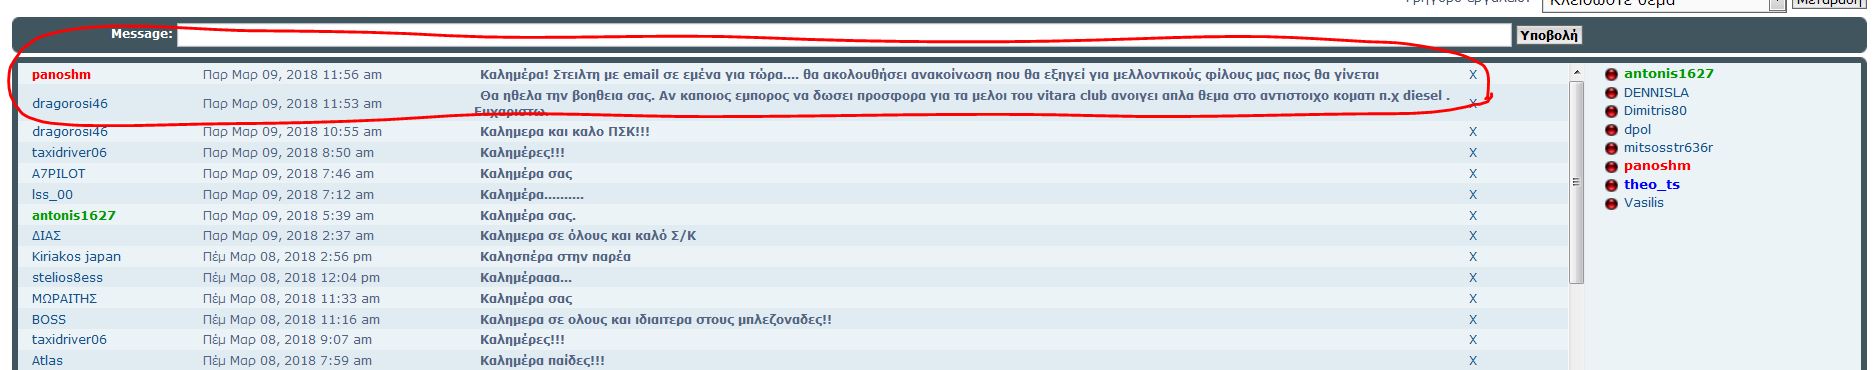Screen dimensions: 1876x370
Task: Open dragorosi46's profile from the 11:53 am message
Action: pos(70,103)
